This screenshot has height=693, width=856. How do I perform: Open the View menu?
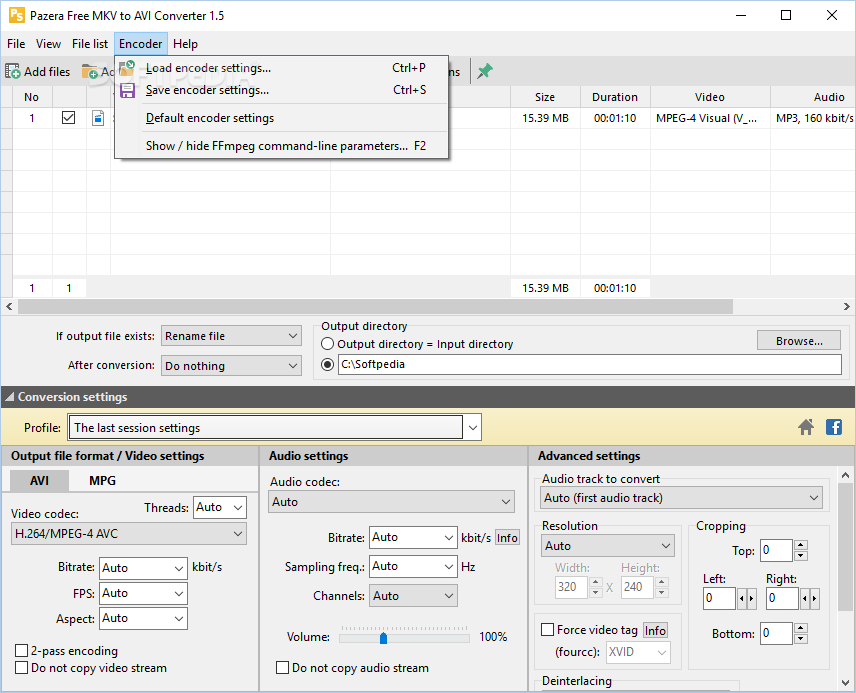[x=48, y=44]
